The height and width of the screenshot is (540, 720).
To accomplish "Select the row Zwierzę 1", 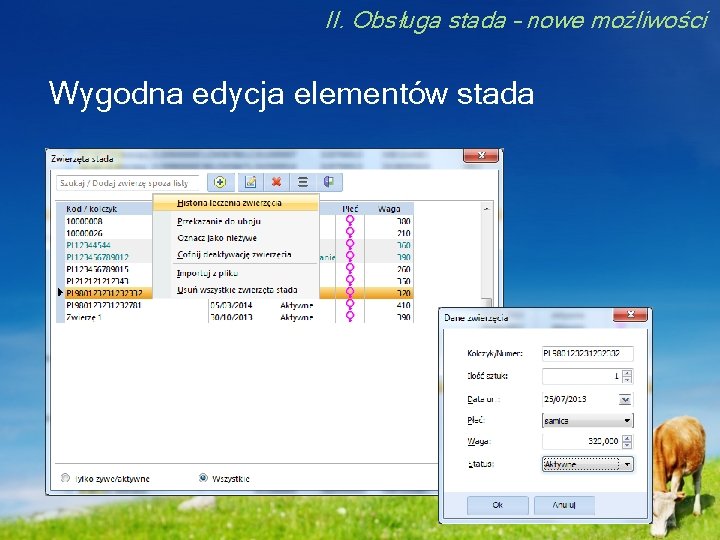I will click(234, 317).
